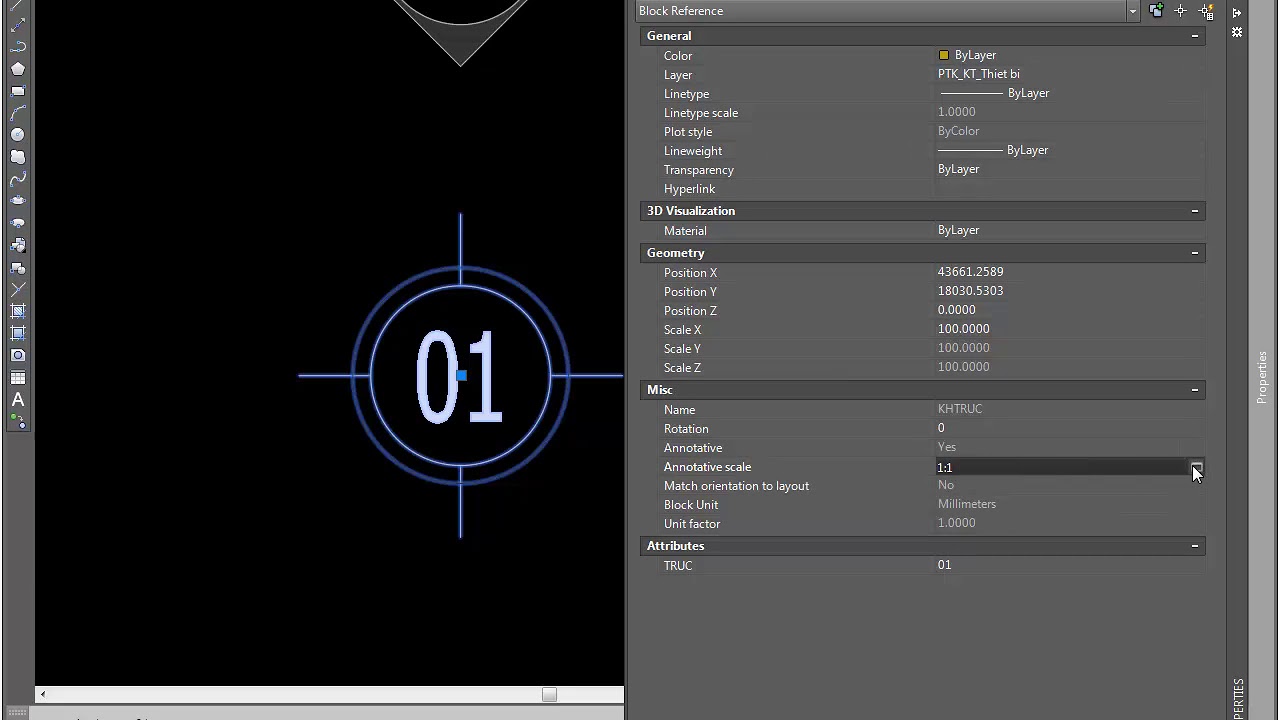
Task: Click the Select Objects icon
Action: 1181,11
